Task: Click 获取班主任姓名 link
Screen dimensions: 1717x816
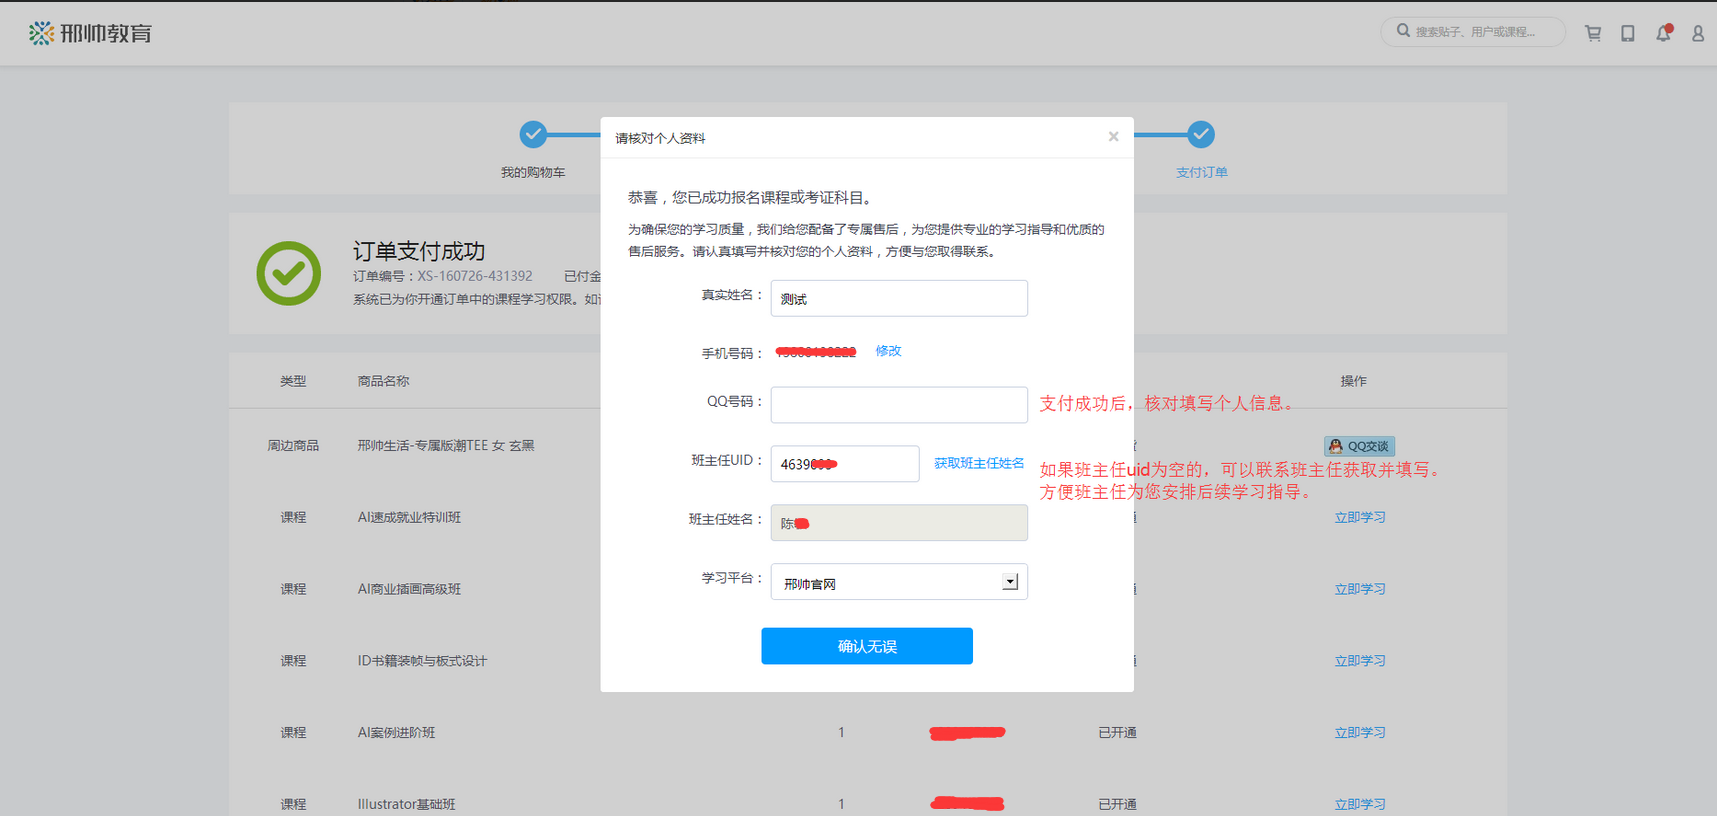Action: [979, 463]
